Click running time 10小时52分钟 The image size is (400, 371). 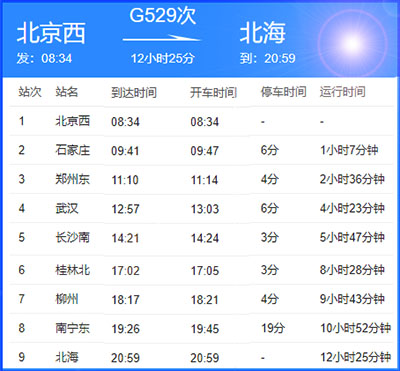(355, 328)
